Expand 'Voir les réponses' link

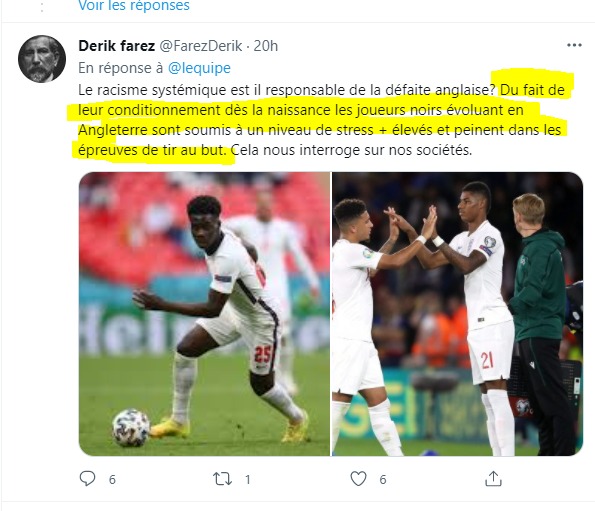click(x=134, y=6)
